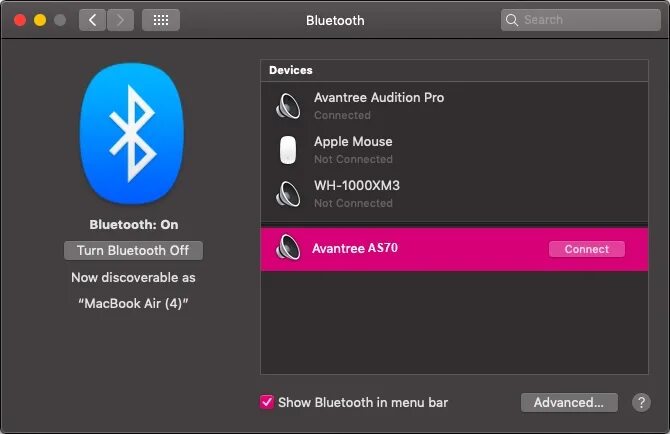Click the Apple Mouse device icon

(x=288, y=150)
